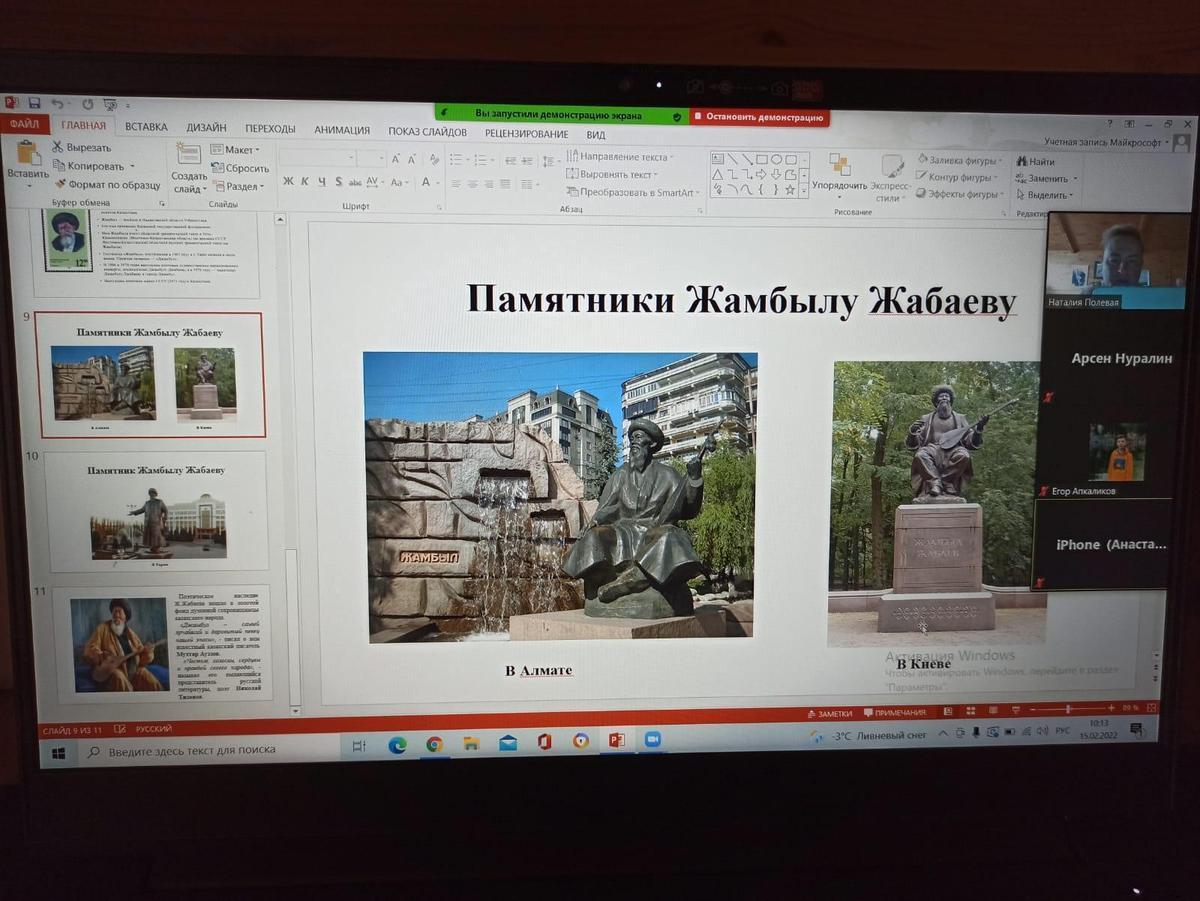Screen dimensions: 1200x901
Task: Switch to the ВСТАВКА tab
Action: pyautogui.click(x=146, y=127)
